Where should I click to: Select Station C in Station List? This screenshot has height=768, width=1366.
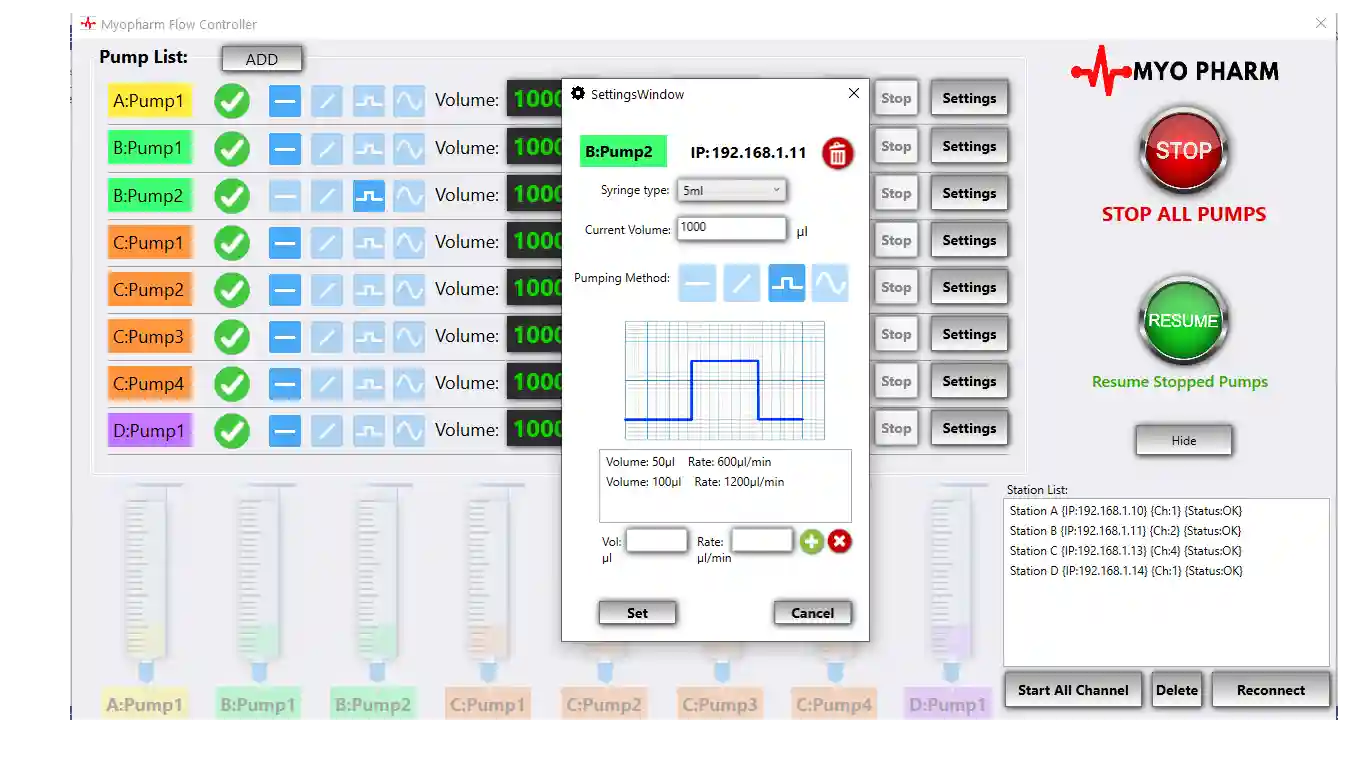tap(1125, 551)
